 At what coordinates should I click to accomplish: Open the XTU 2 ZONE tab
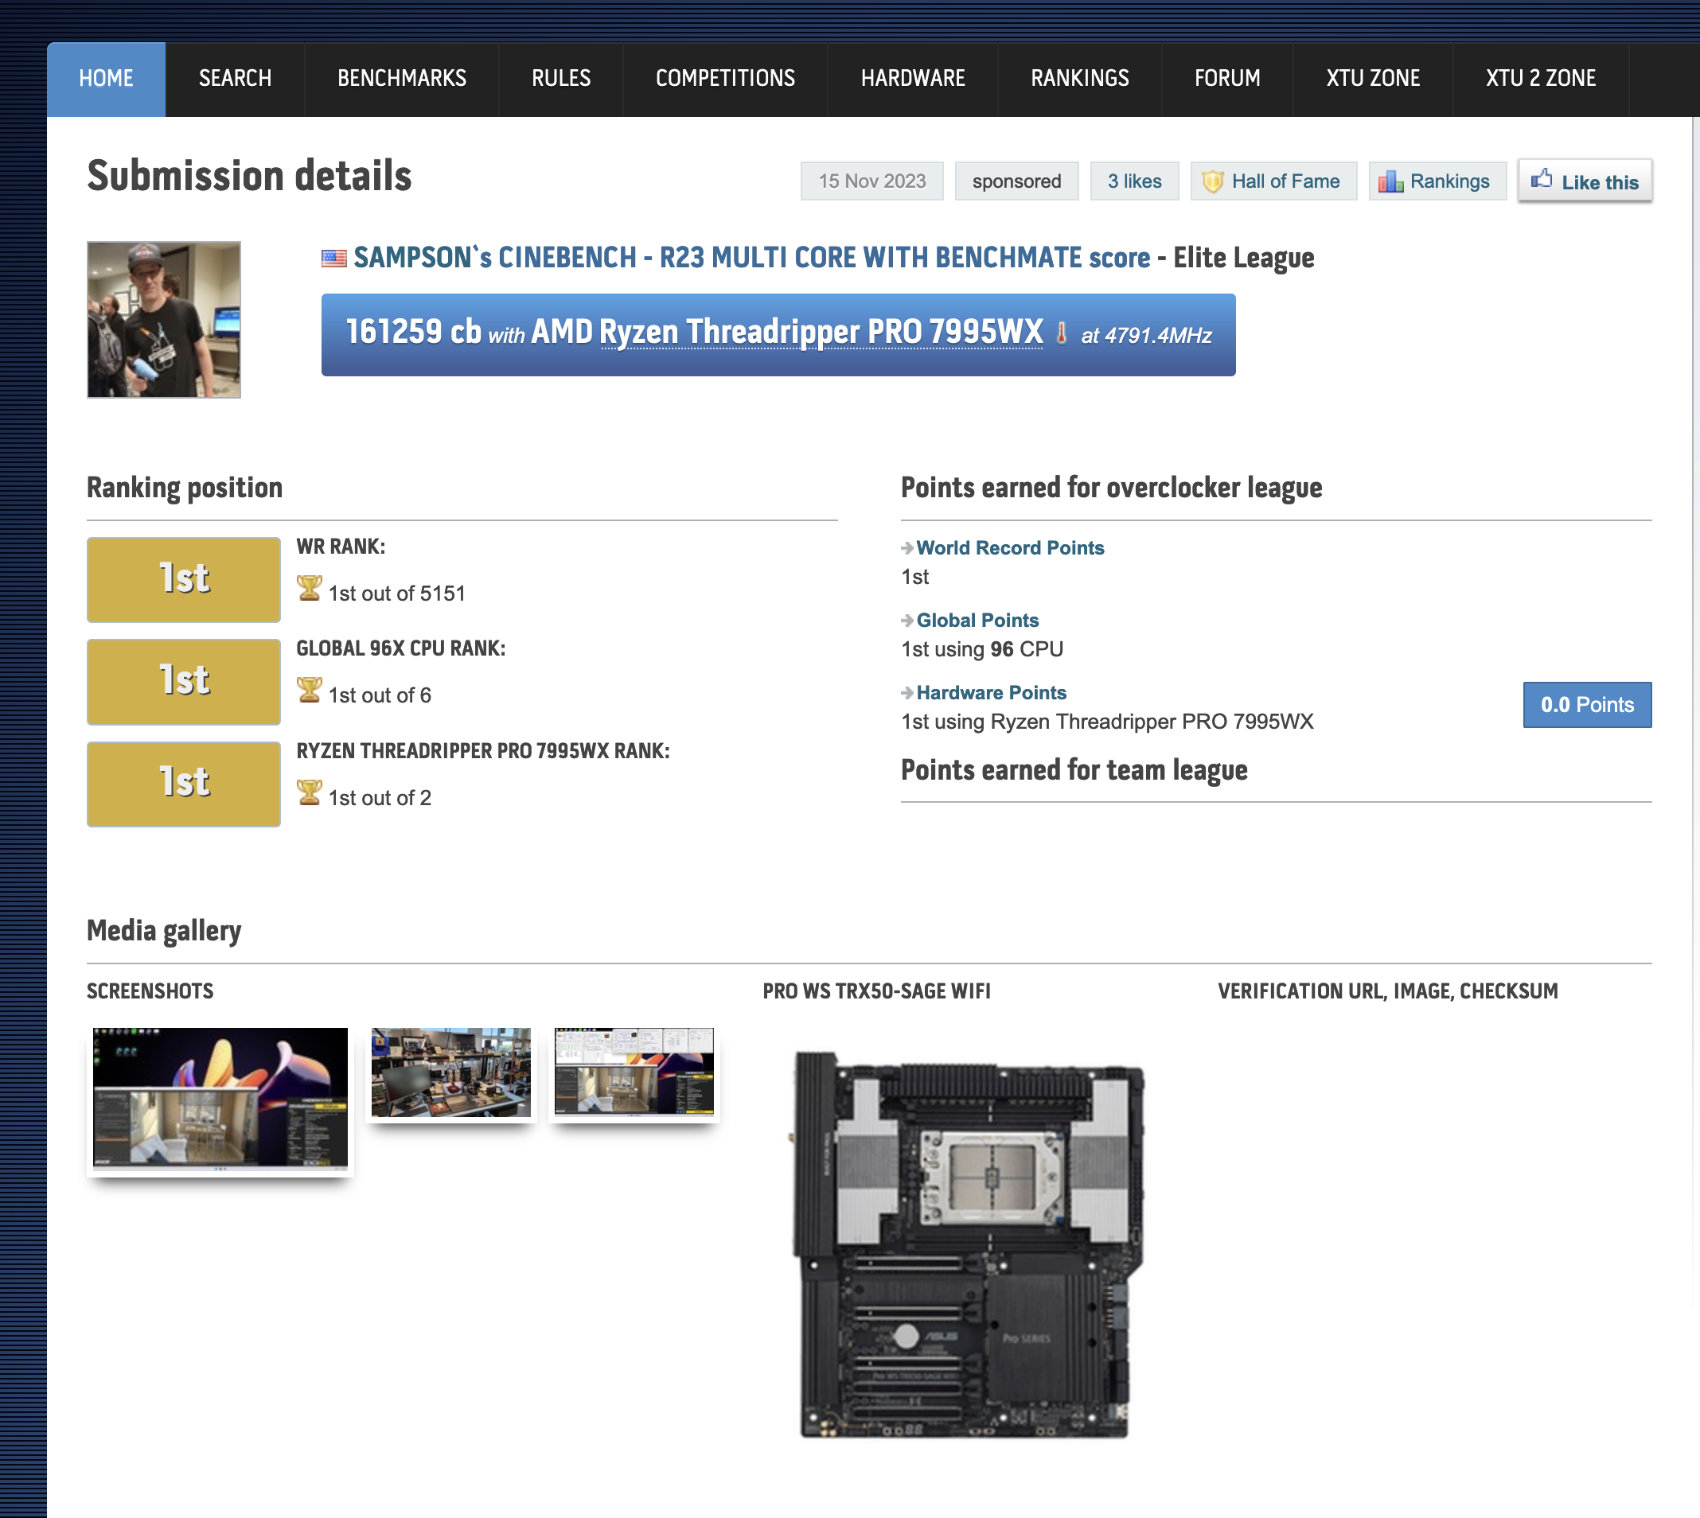[x=1541, y=79]
